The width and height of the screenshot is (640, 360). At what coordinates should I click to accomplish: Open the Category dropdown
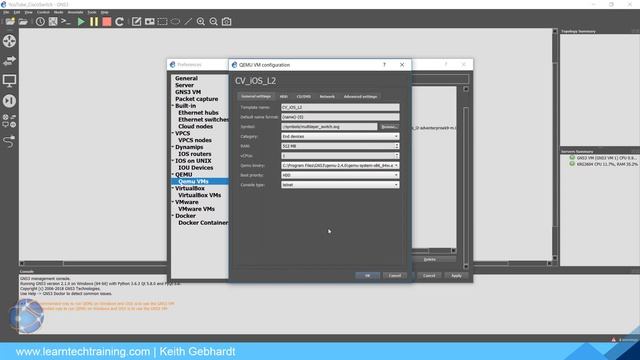[x=340, y=136]
